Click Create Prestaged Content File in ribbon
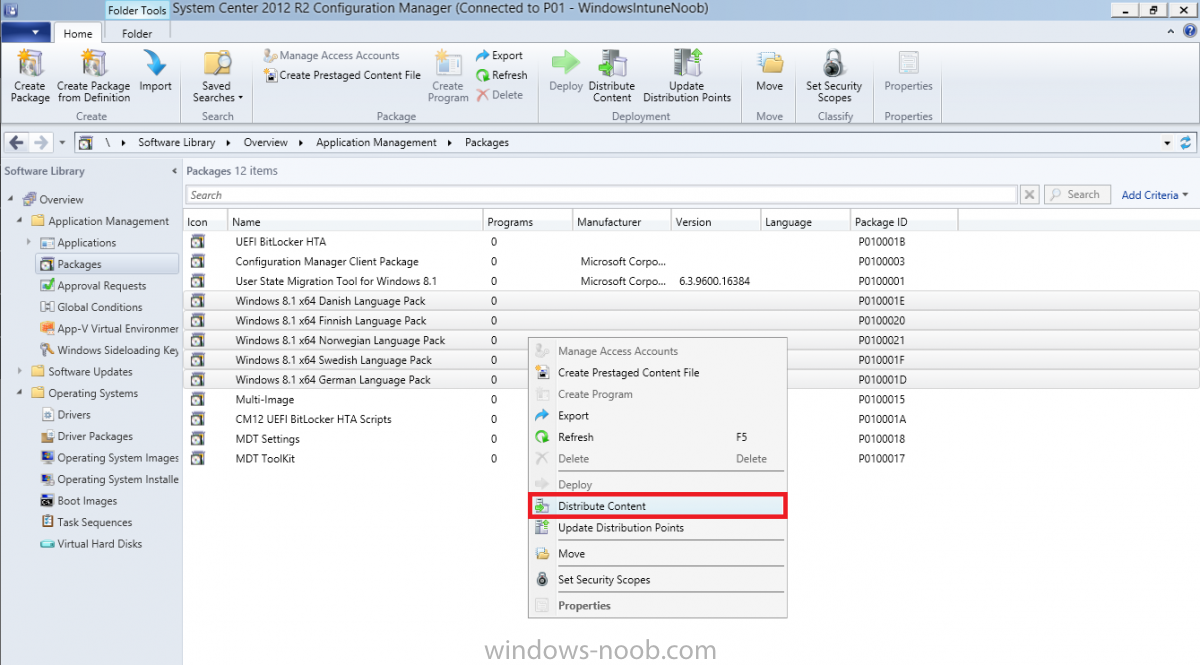 (342, 75)
